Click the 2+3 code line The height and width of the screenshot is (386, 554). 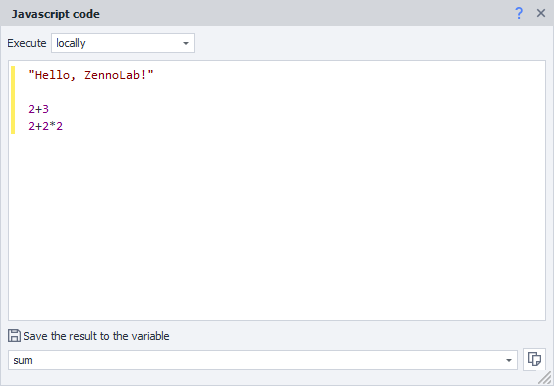[x=39, y=109]
